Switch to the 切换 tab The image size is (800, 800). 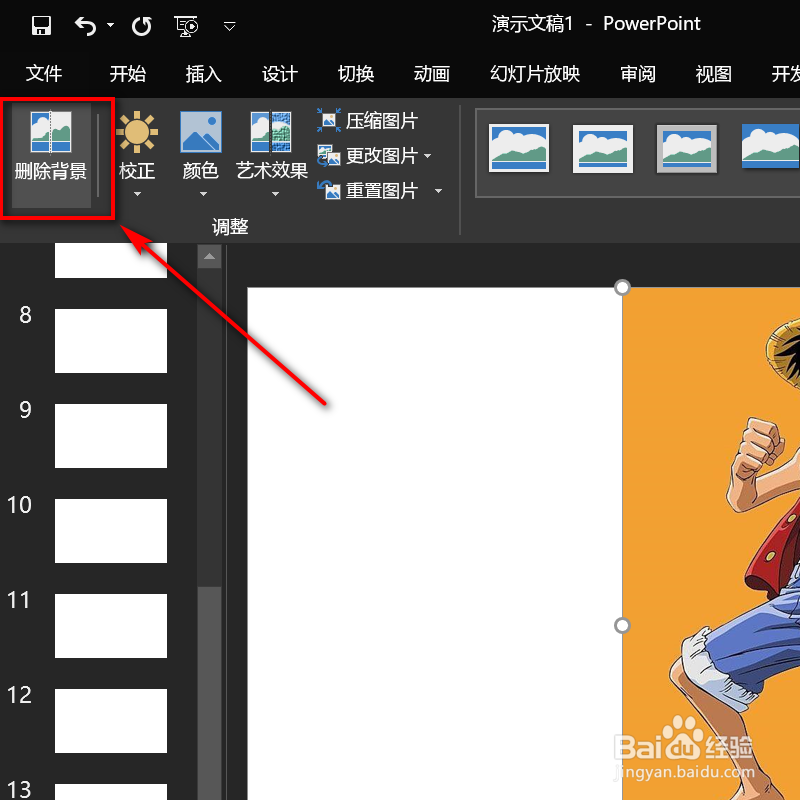(356, 74)
